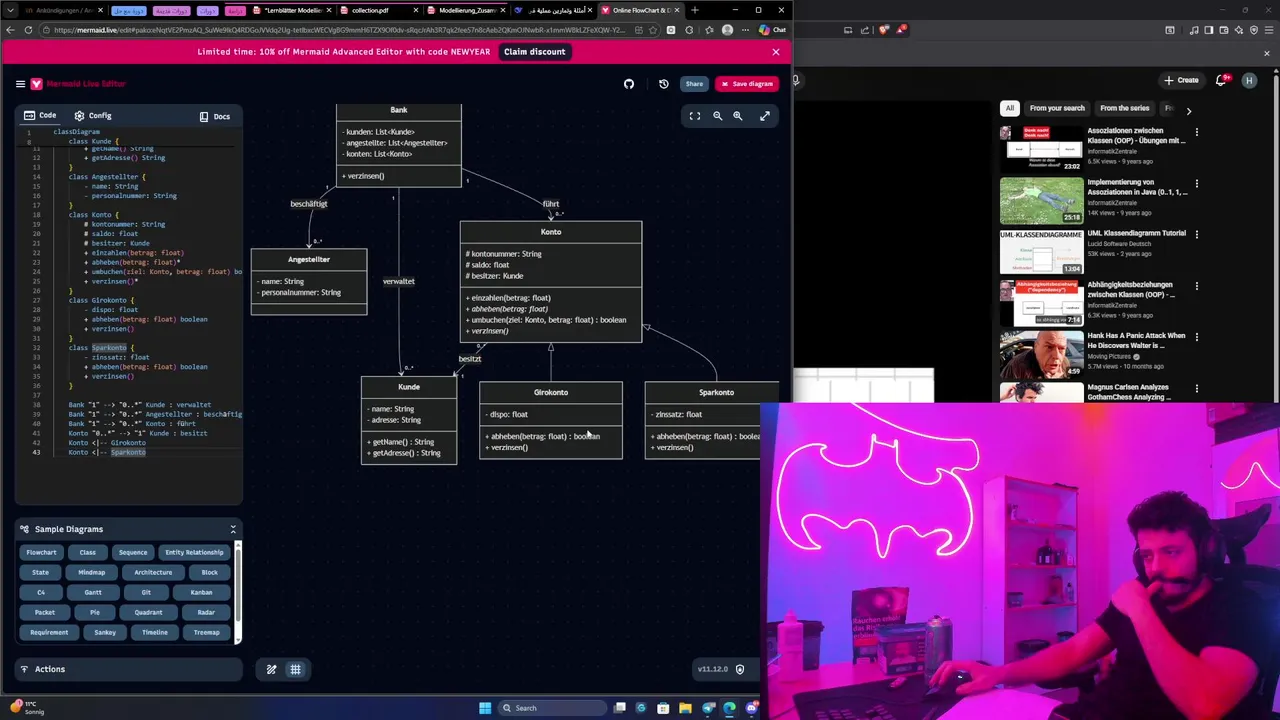Select the From your search chip

tap(1057, 108)
